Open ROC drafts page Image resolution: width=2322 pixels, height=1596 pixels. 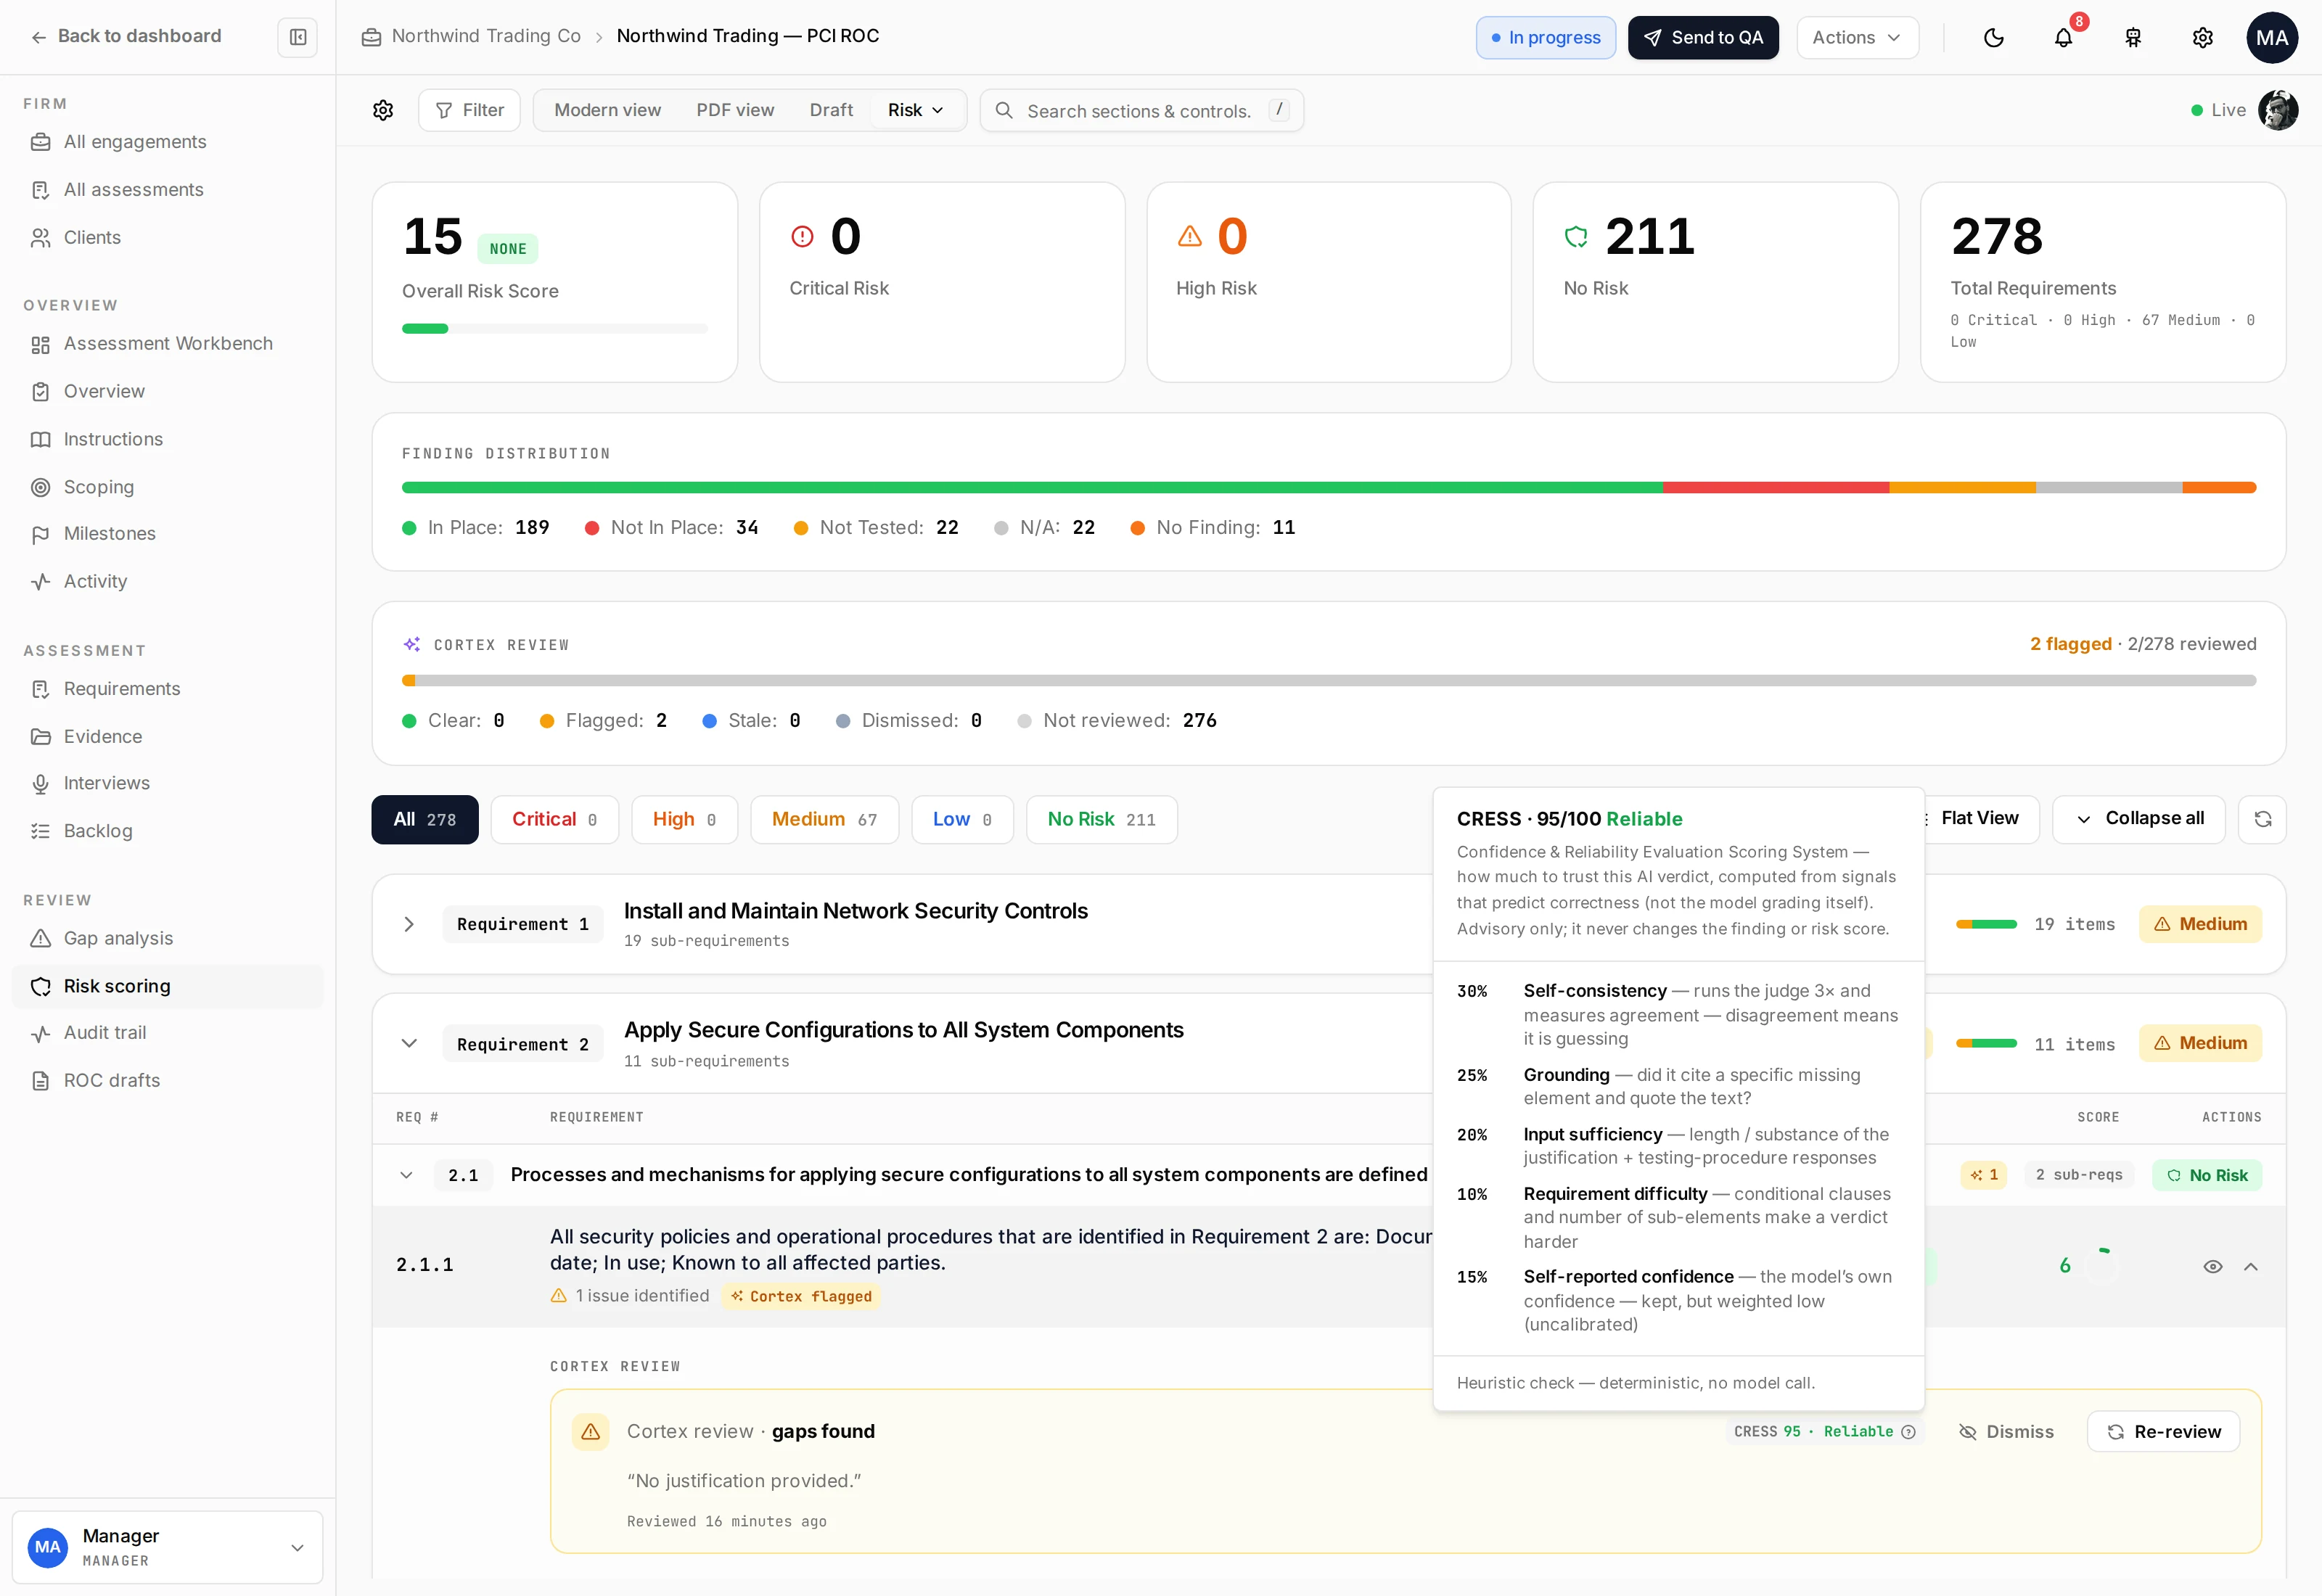(x=168, y=1081)
